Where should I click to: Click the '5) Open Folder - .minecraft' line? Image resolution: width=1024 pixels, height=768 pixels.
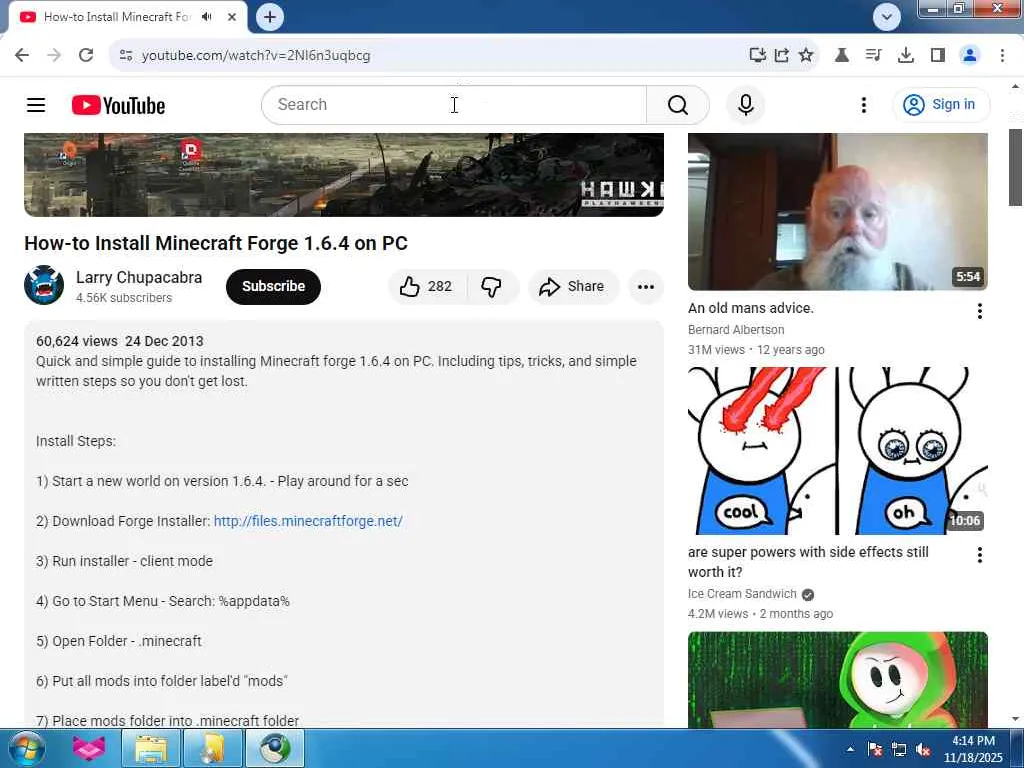pos(118,641)
